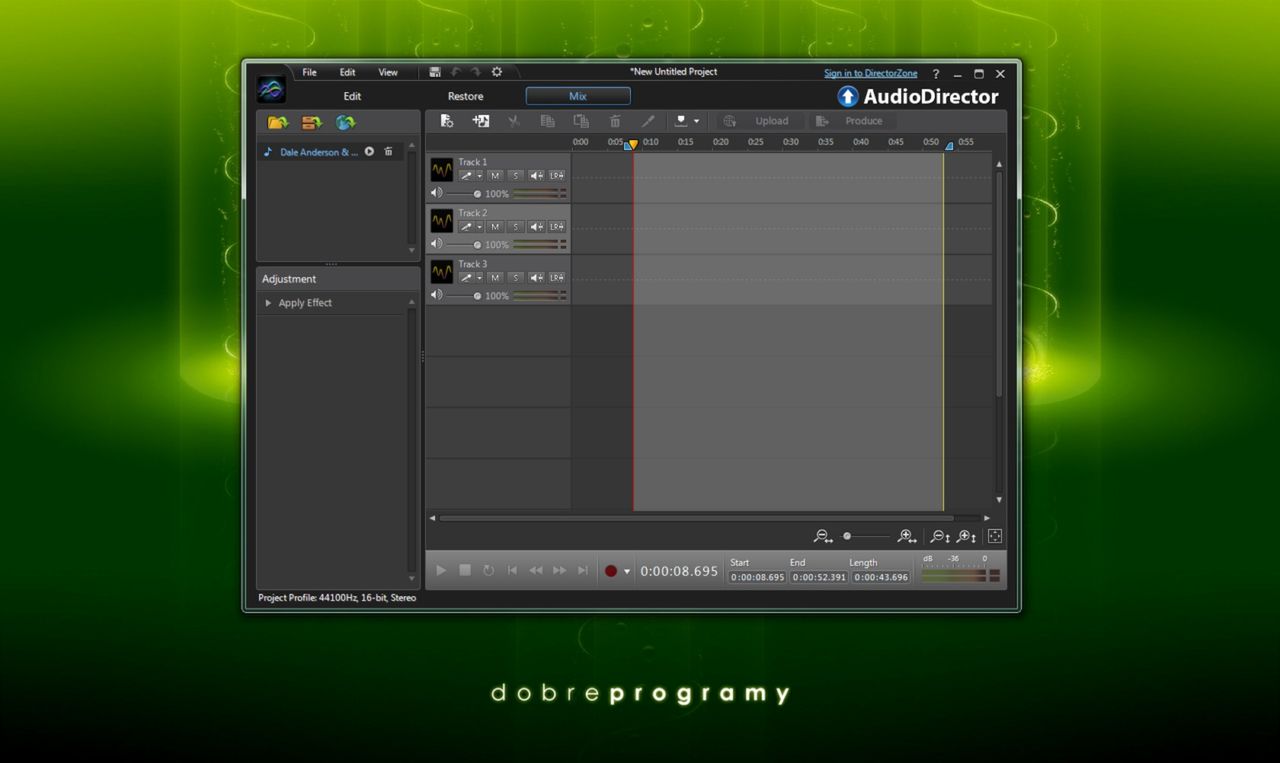
Task: Click the Track 3 audio channel speaker button
Action: click(x=536, y=278)
